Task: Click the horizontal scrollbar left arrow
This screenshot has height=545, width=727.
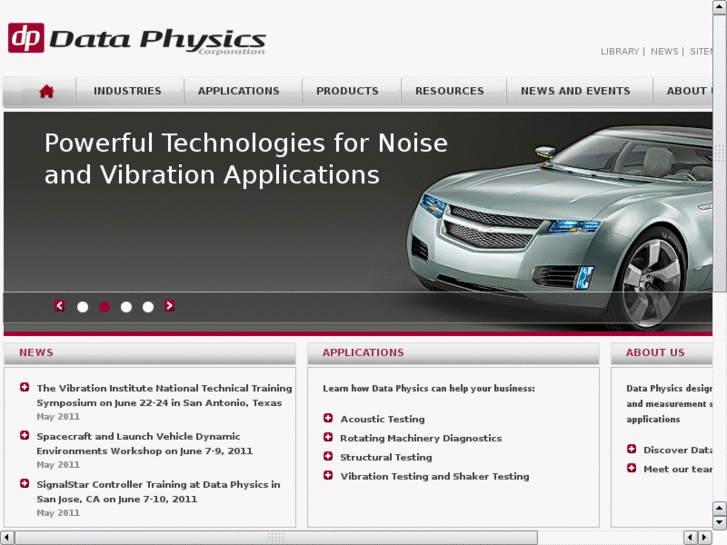Action: click(x=6, y=538)
